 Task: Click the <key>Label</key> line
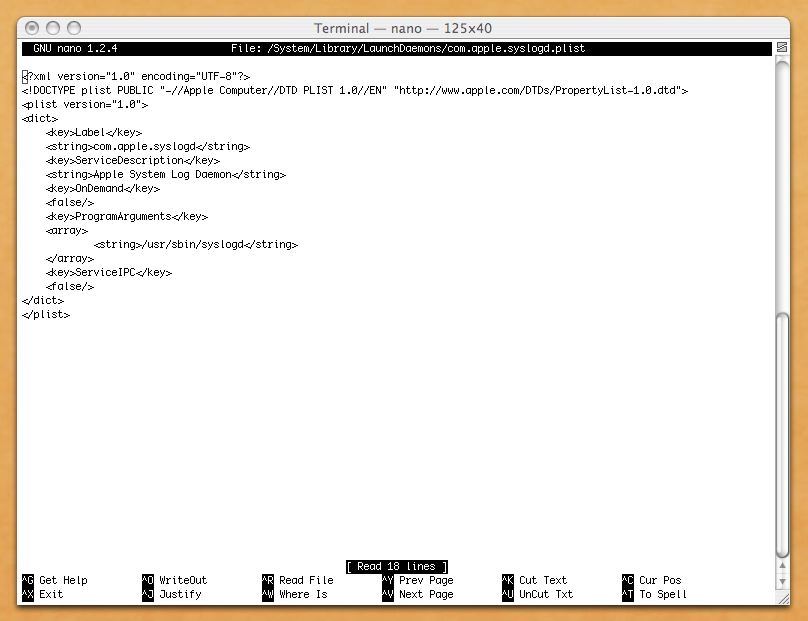tap(94, 132)
